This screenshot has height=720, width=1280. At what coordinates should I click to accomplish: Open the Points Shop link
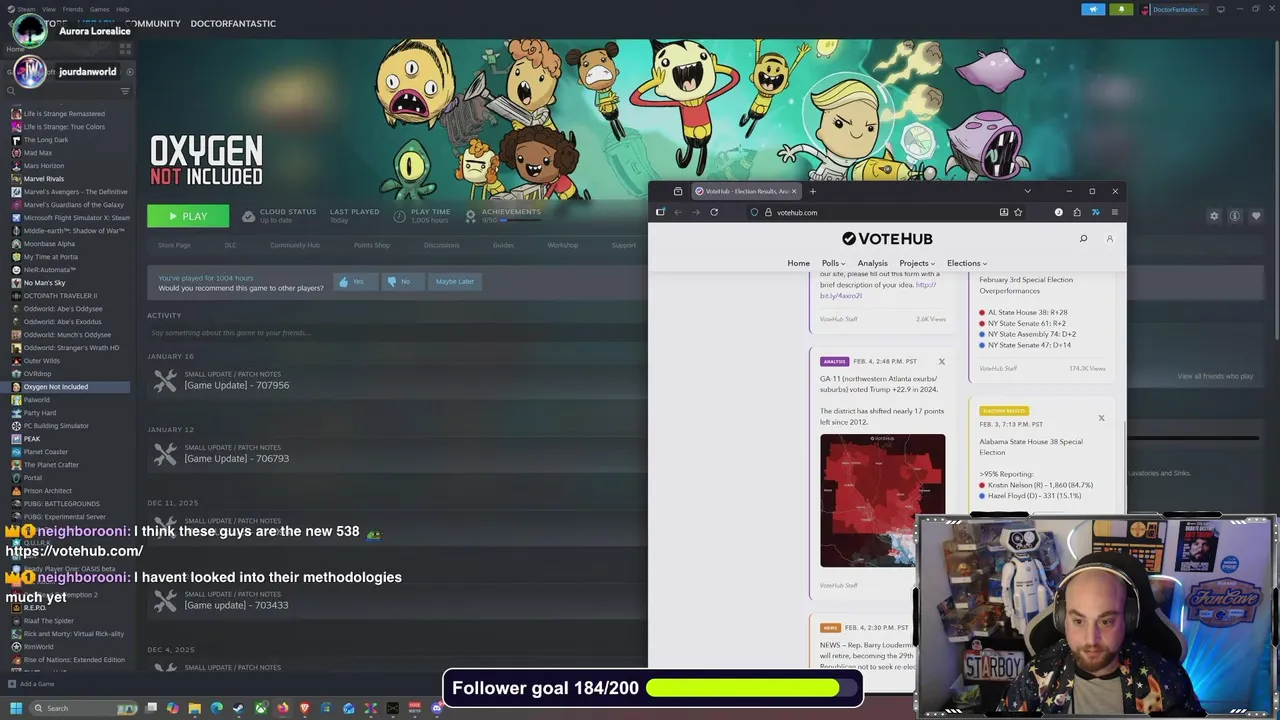coord(372,245)
